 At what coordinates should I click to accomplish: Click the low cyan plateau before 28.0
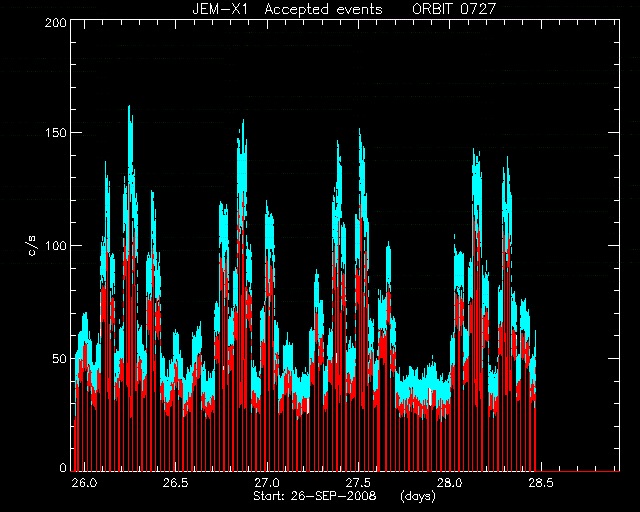click(x=422, y=384)
